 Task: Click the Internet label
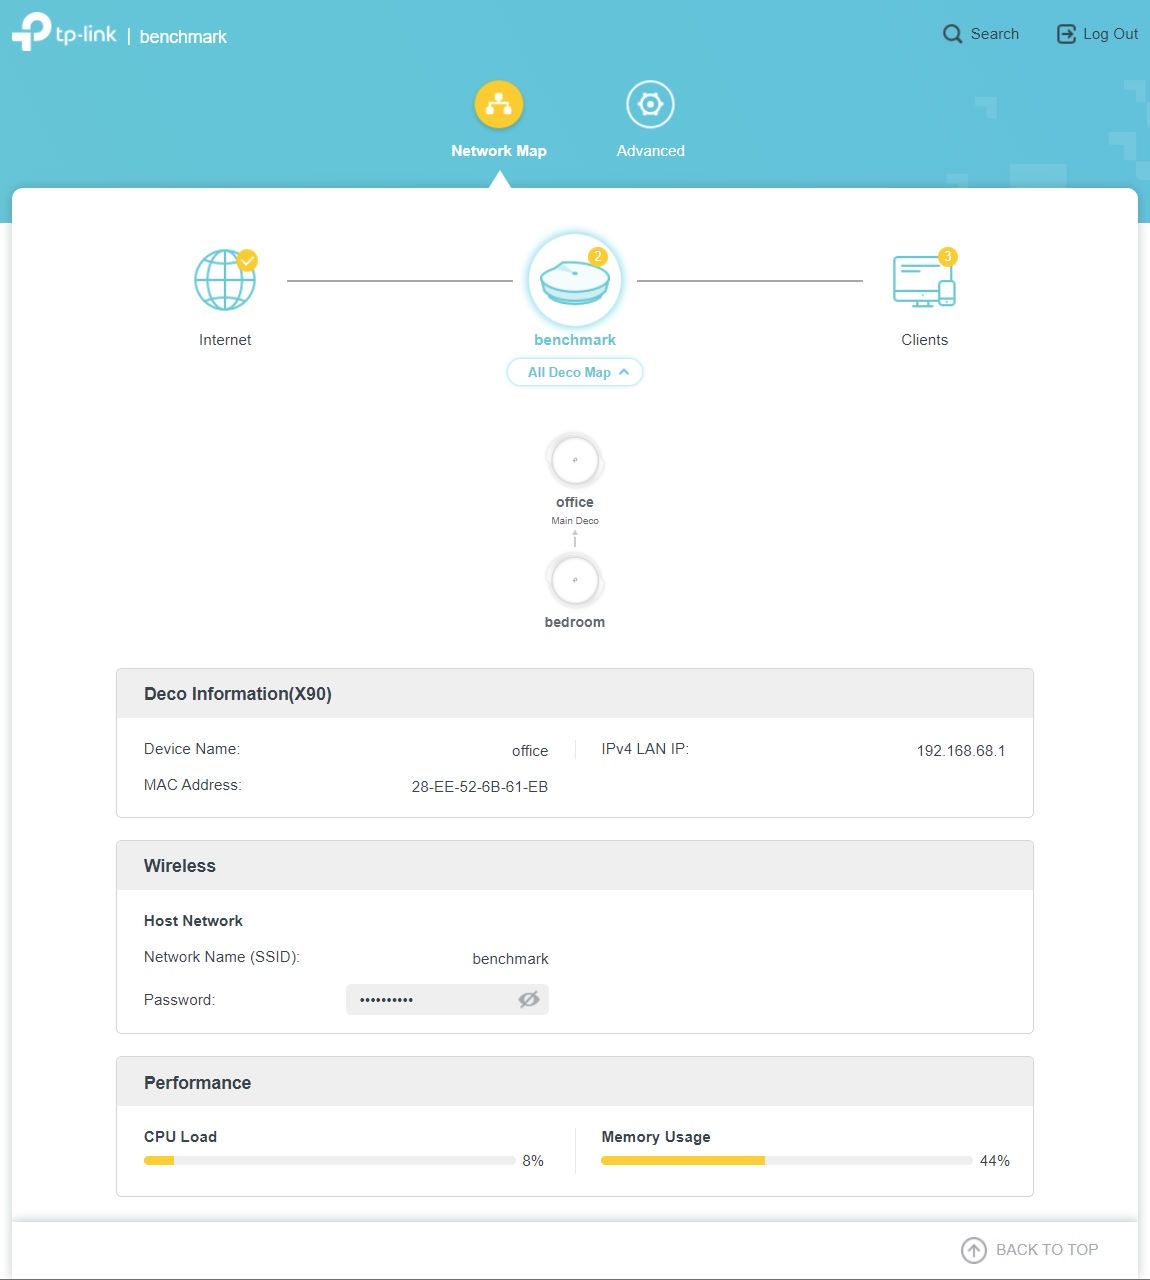click(225, 340)
